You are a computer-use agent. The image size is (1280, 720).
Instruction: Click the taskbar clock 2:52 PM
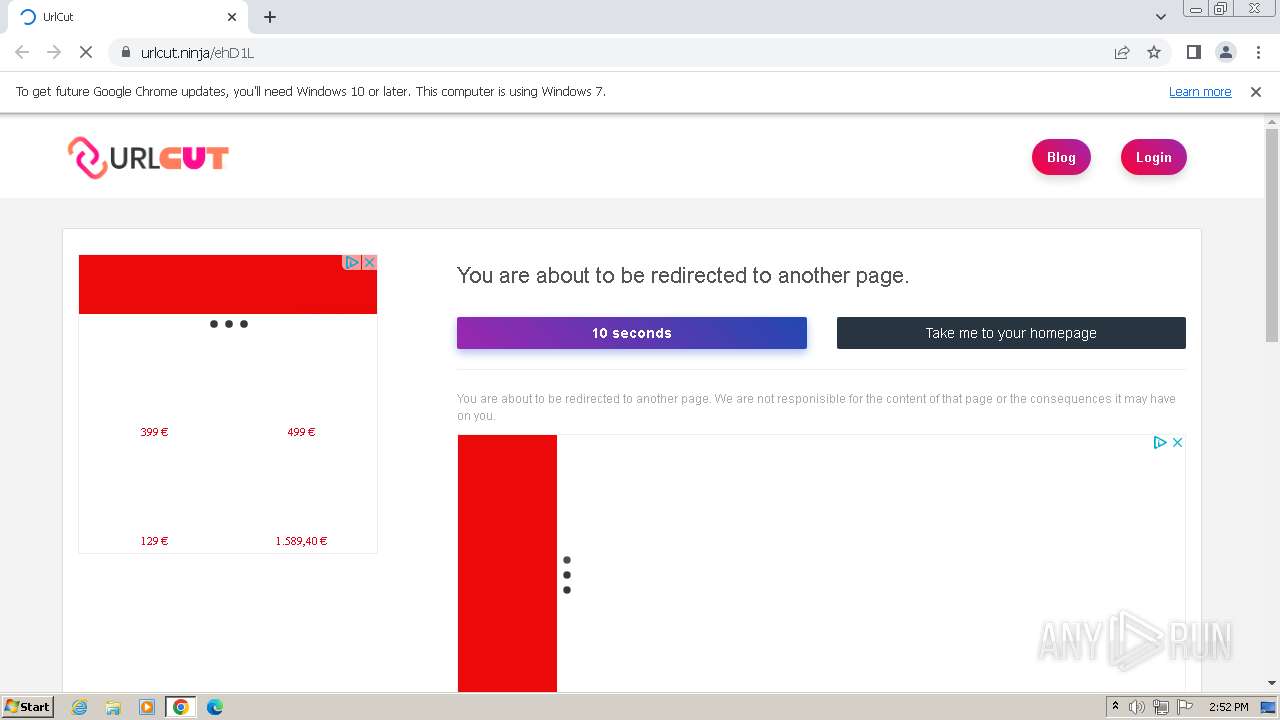tap(1228, 707)
